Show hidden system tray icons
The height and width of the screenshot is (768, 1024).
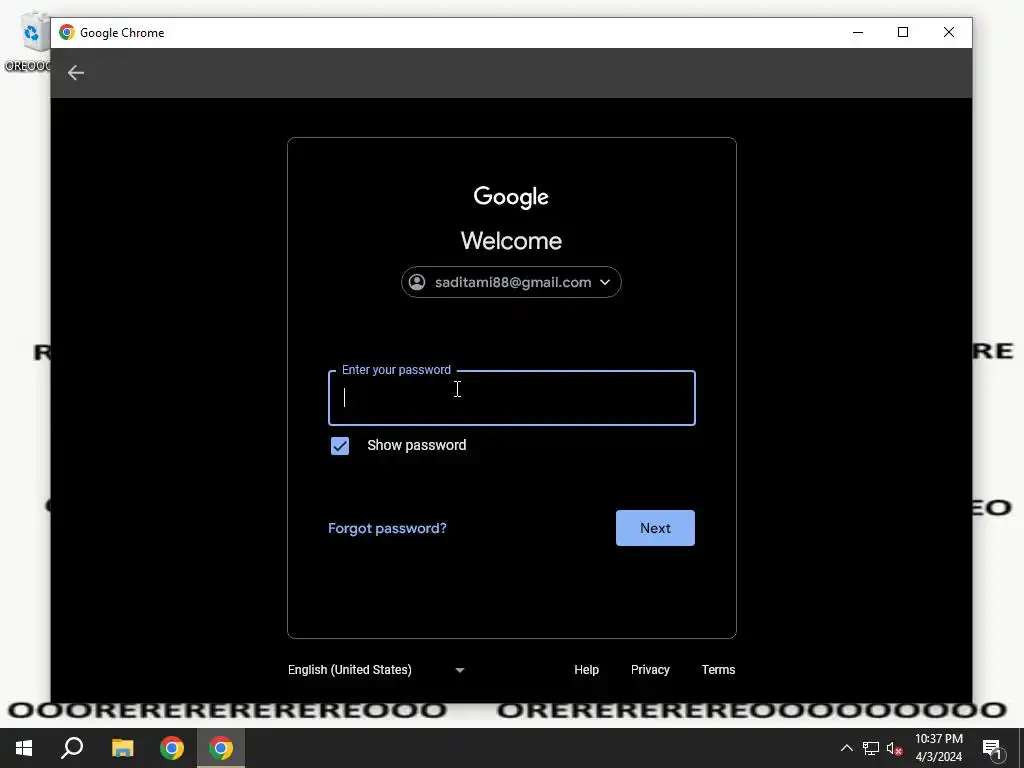[x=846, y=748]
